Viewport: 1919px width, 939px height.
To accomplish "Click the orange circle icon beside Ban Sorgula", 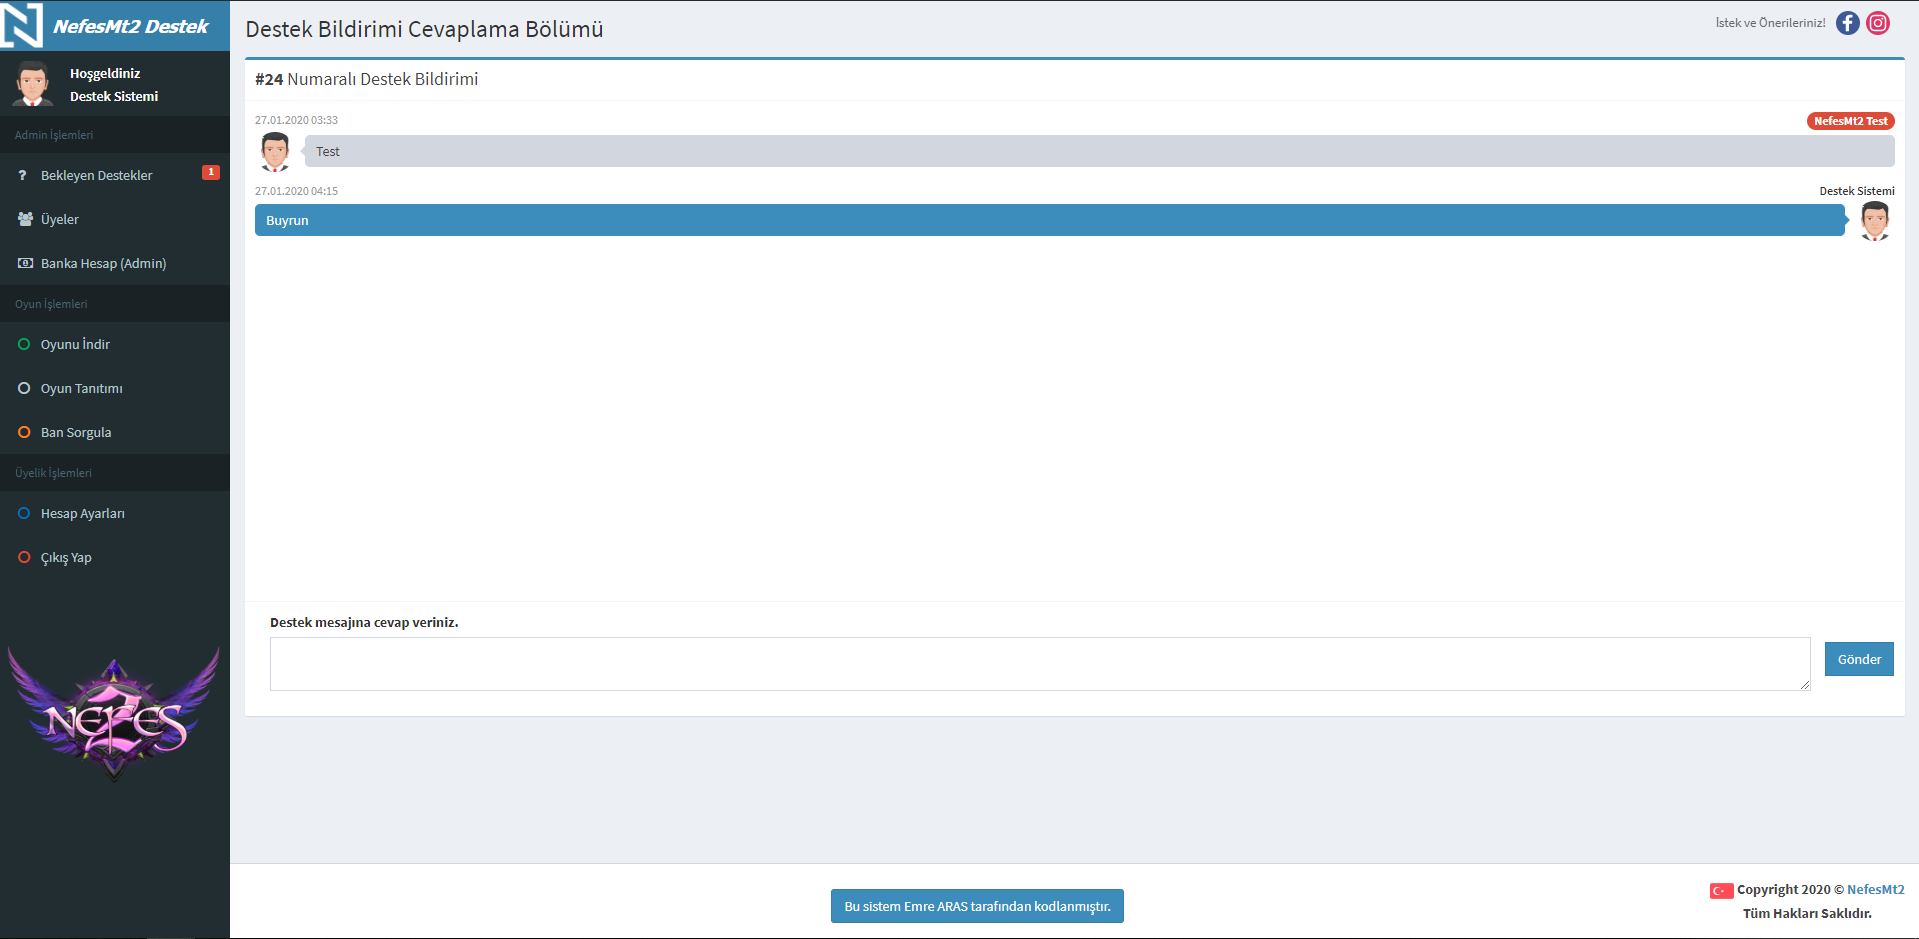I will coord(24,432).
